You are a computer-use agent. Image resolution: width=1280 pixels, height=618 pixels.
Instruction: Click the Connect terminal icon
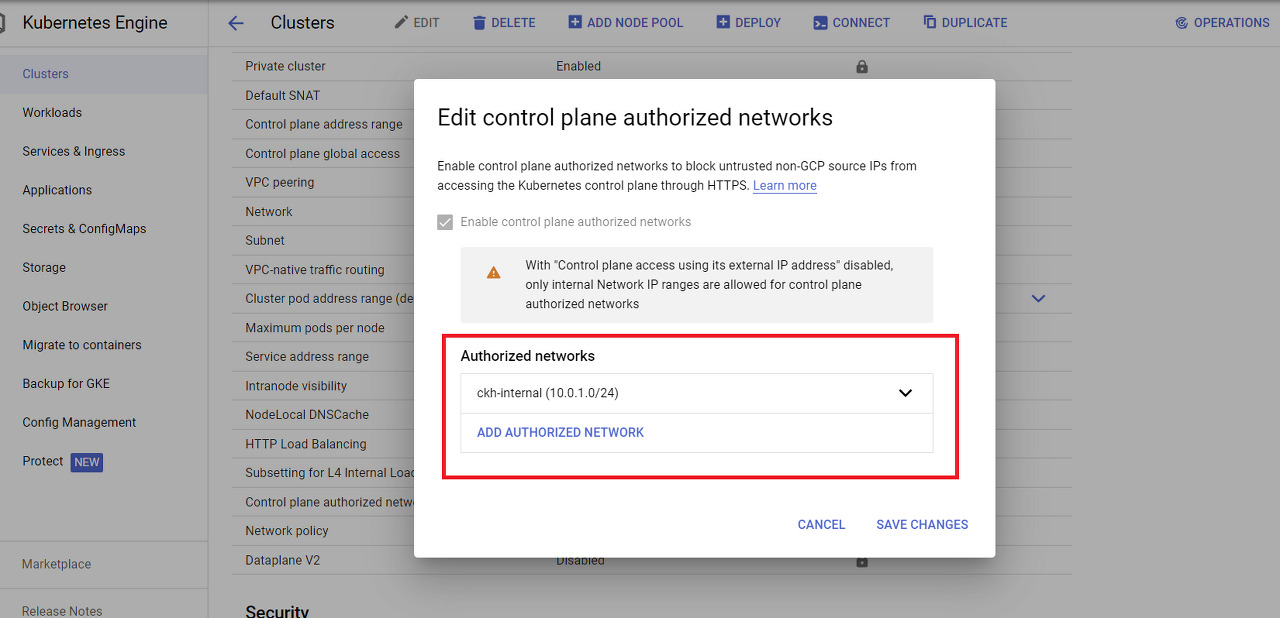(x=820, y=22)
